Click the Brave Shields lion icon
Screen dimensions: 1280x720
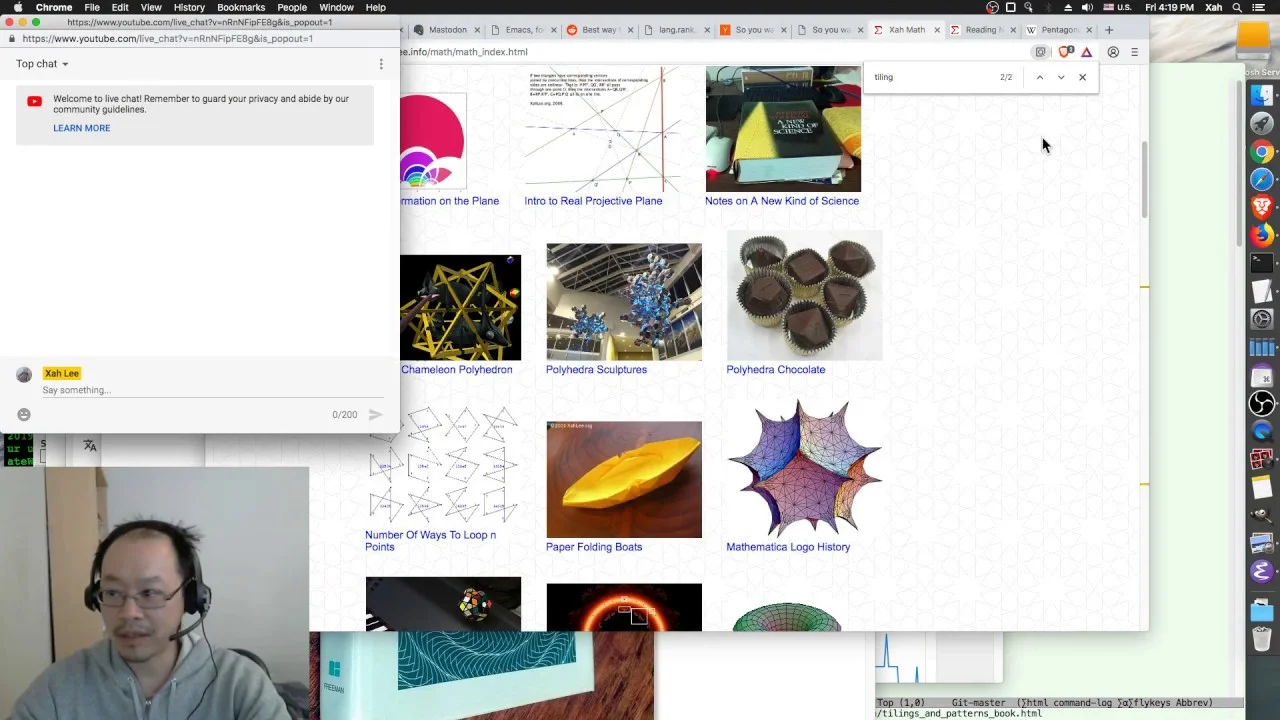[x=1064, y=52]
